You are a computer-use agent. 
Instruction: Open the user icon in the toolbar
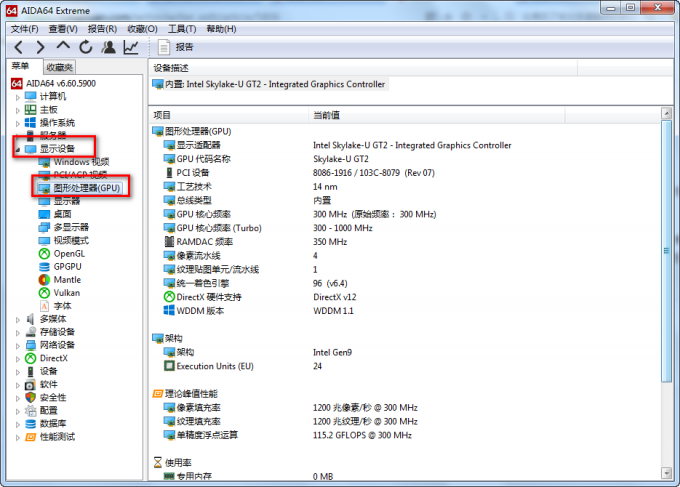pyautogui.click(x=108, y=47)
